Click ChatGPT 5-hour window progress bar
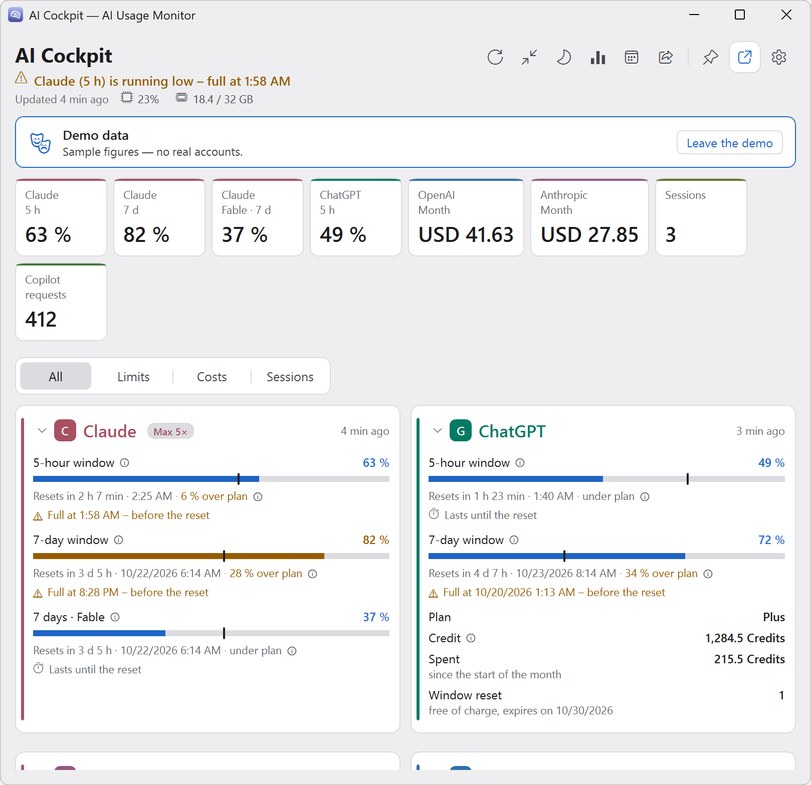This screenshot has height=785, width=811. point(607,479)
